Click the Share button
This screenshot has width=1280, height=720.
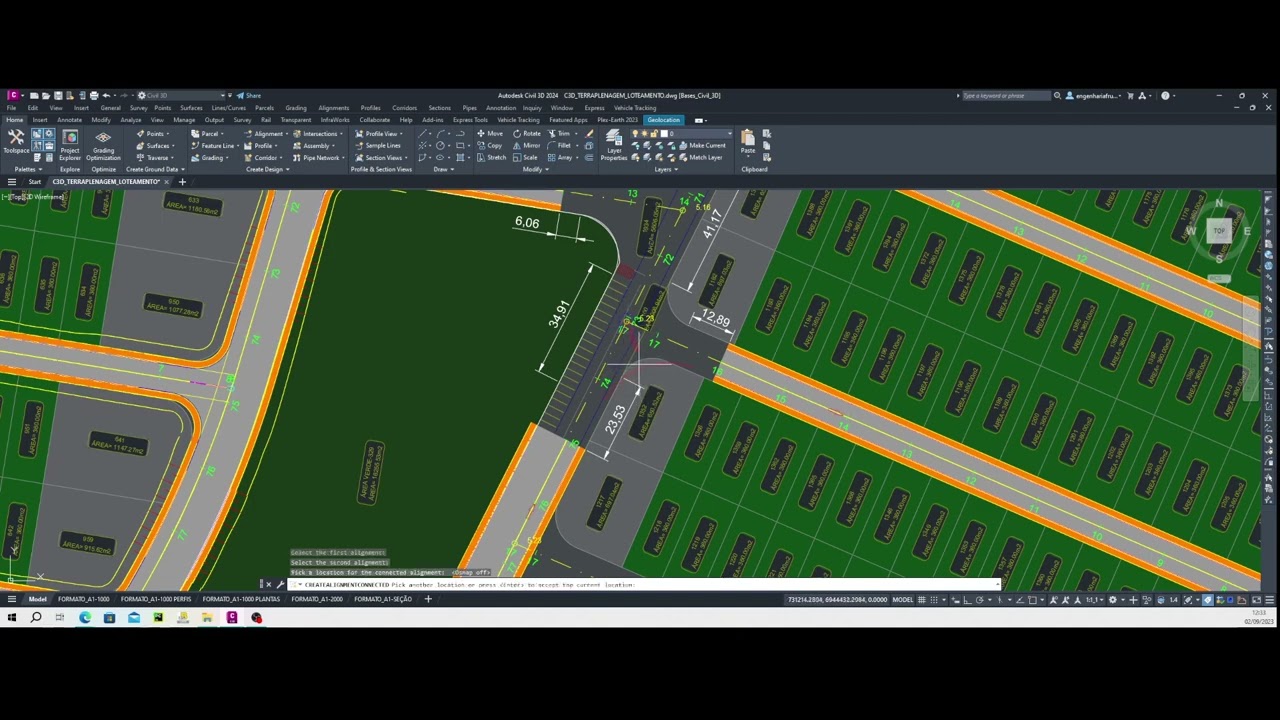[249, 96]
